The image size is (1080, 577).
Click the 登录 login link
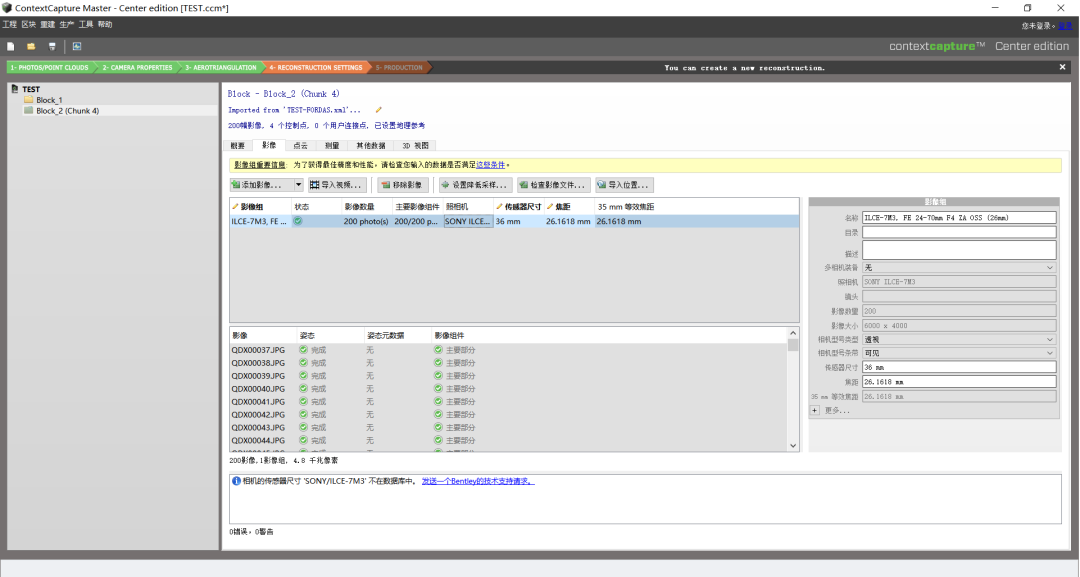tap(1065, 25)
